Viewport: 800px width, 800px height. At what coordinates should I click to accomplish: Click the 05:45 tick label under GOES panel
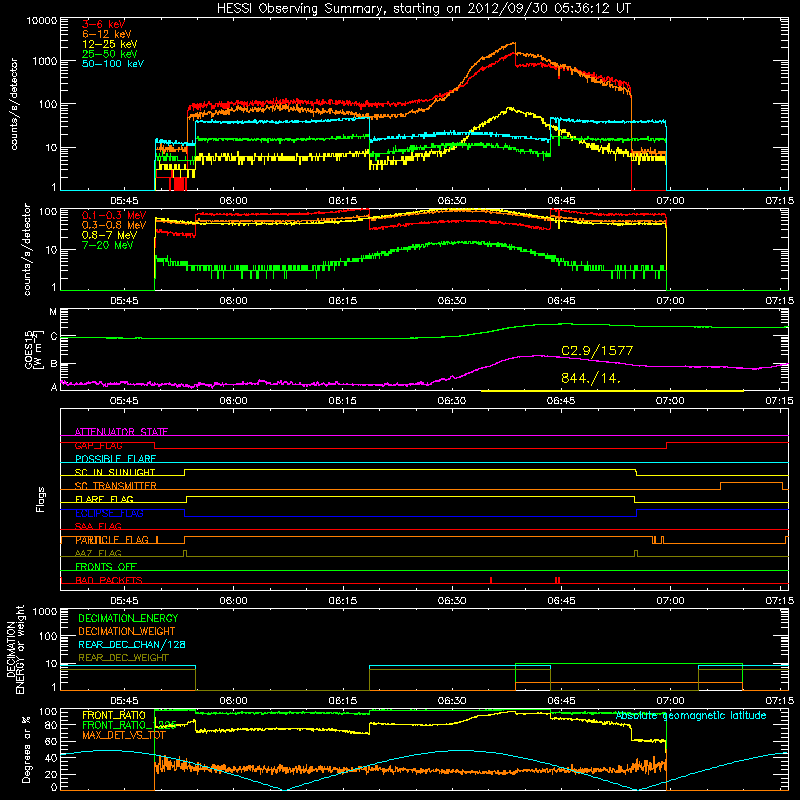pyautogui.click(x=124, y=401)
